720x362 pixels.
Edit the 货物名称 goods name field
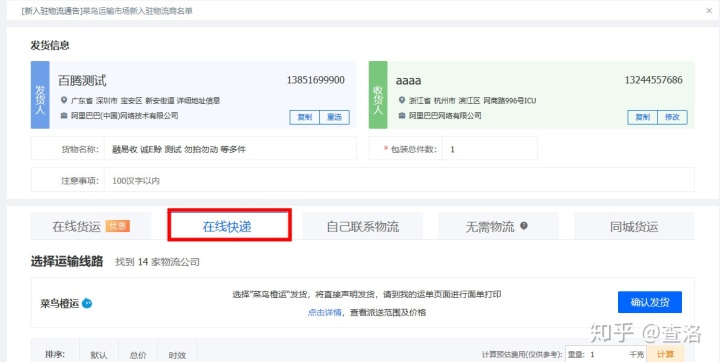click(x=230, y=148)
